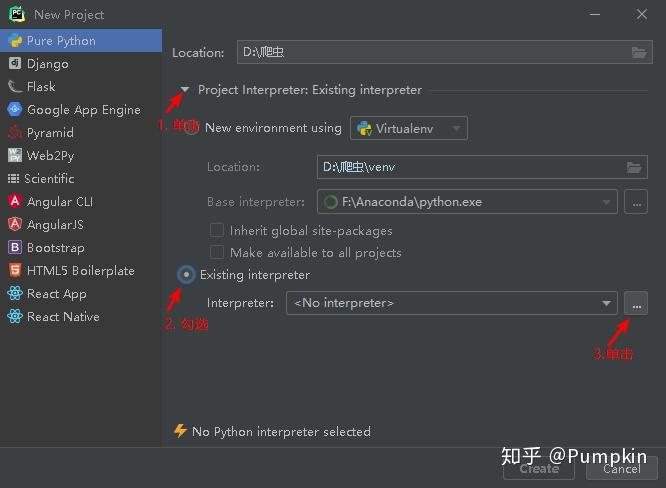Close the New Project dialog

[x=642, y=14]
